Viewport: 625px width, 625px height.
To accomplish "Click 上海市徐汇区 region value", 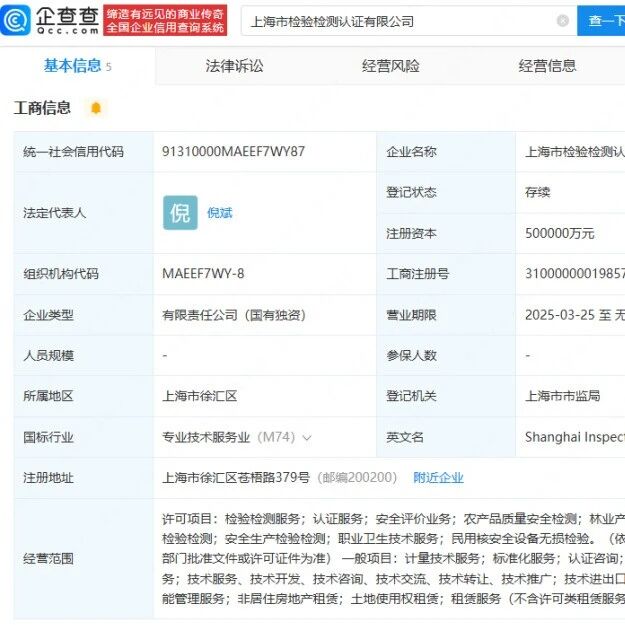I will coord(199,396).
